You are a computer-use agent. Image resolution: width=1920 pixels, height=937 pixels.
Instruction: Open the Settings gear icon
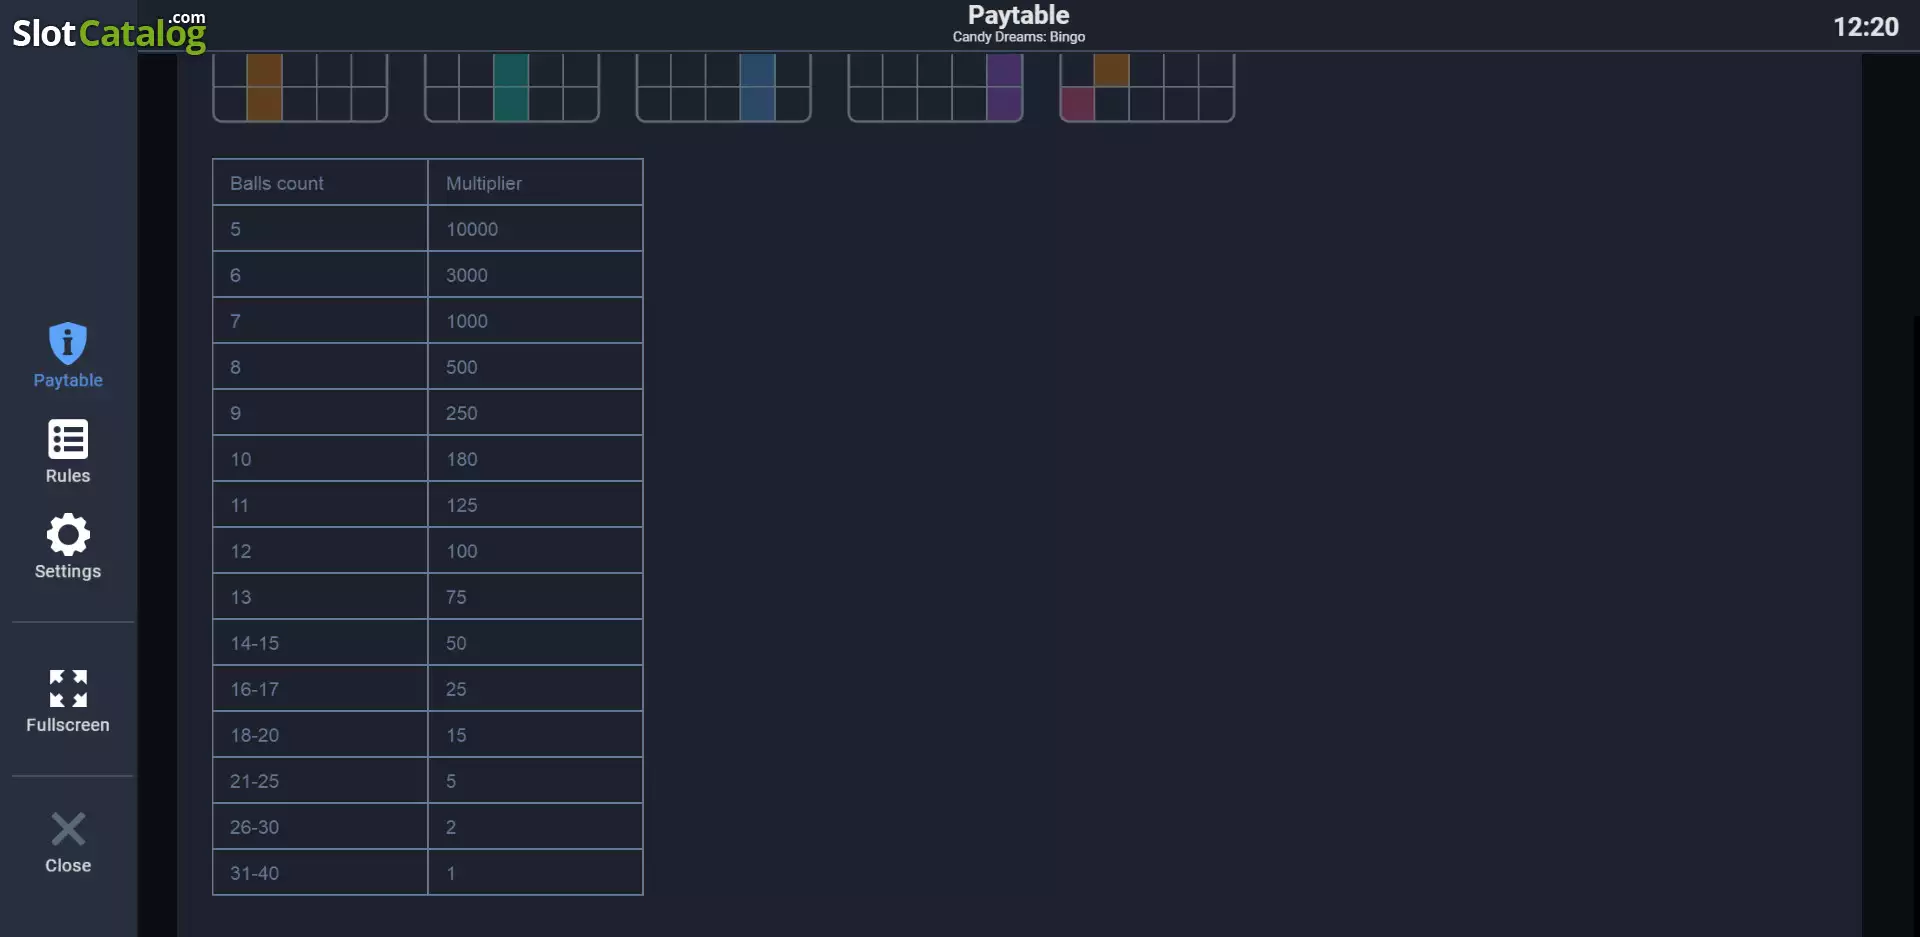(68, 535)
